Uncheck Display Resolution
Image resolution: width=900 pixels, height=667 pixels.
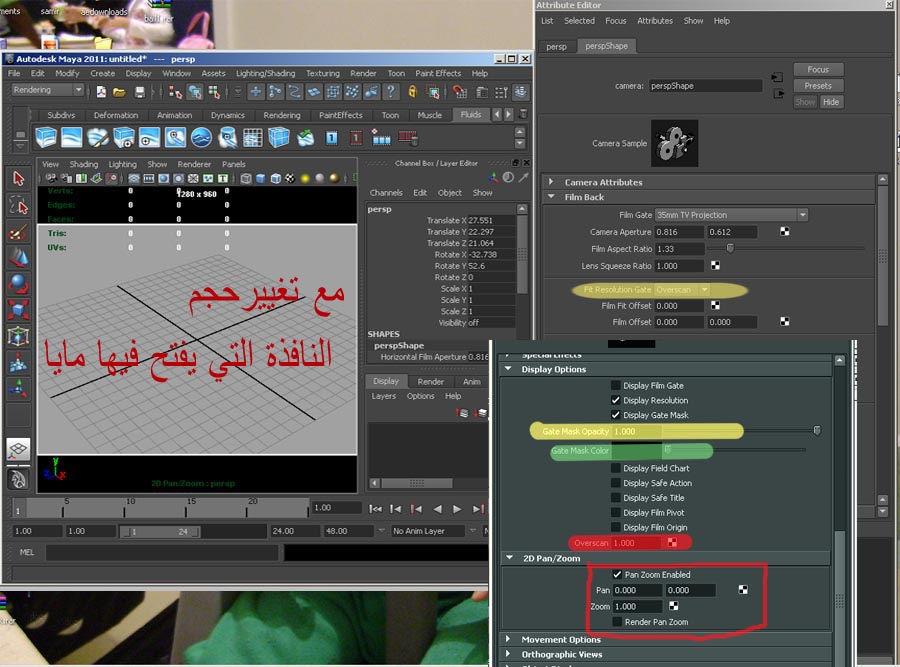point(616,400)
